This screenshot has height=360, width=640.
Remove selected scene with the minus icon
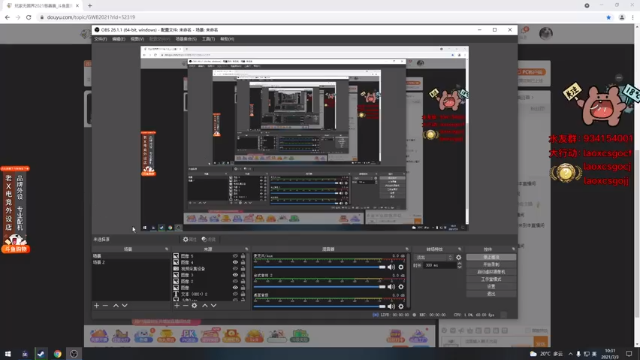click(x=105, y=306)
